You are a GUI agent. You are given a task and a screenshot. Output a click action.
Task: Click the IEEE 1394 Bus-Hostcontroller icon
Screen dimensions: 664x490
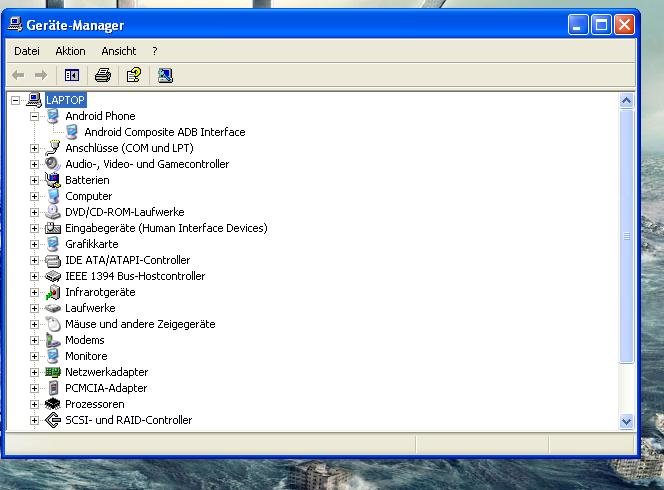(x=53, y=276)
